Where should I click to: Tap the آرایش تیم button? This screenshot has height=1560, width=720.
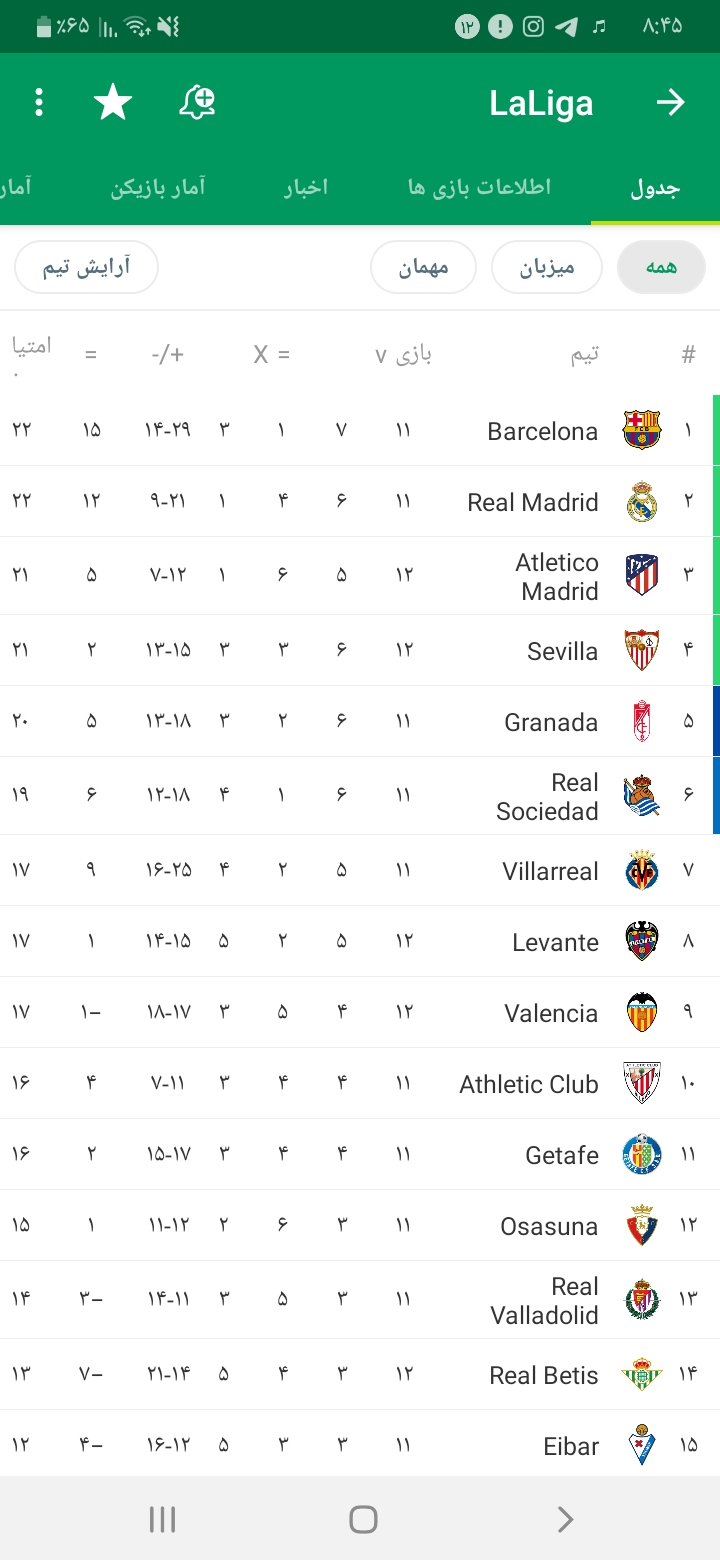pos(87,267)
